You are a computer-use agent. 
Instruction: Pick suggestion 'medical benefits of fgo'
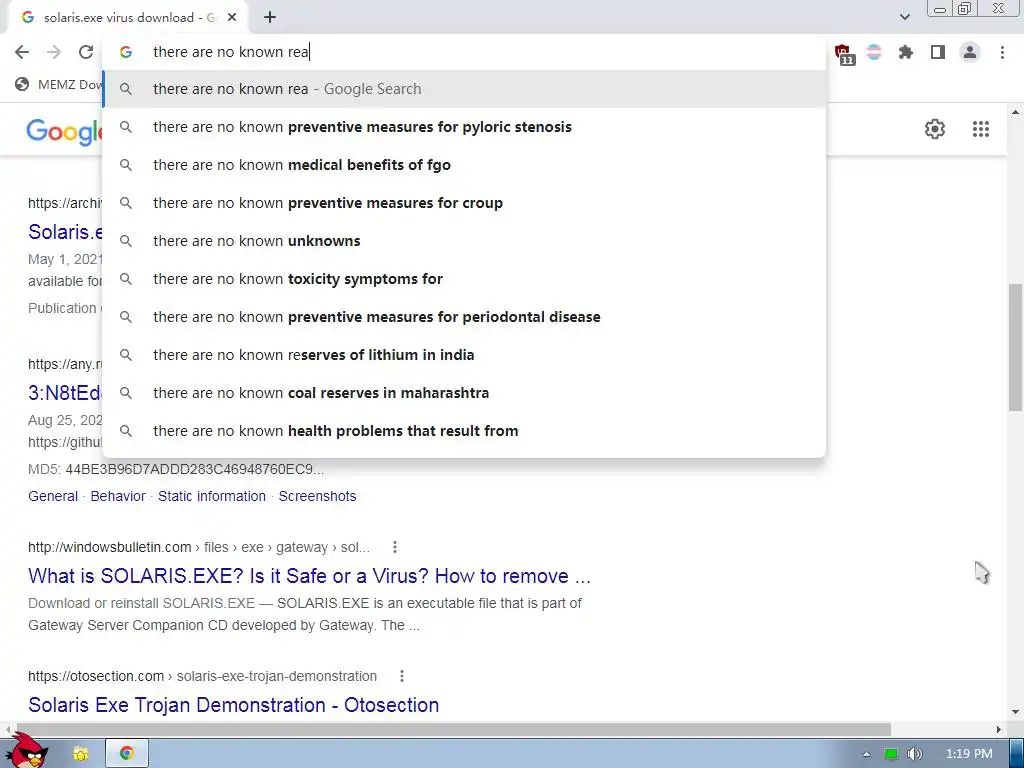click(464, 165)
